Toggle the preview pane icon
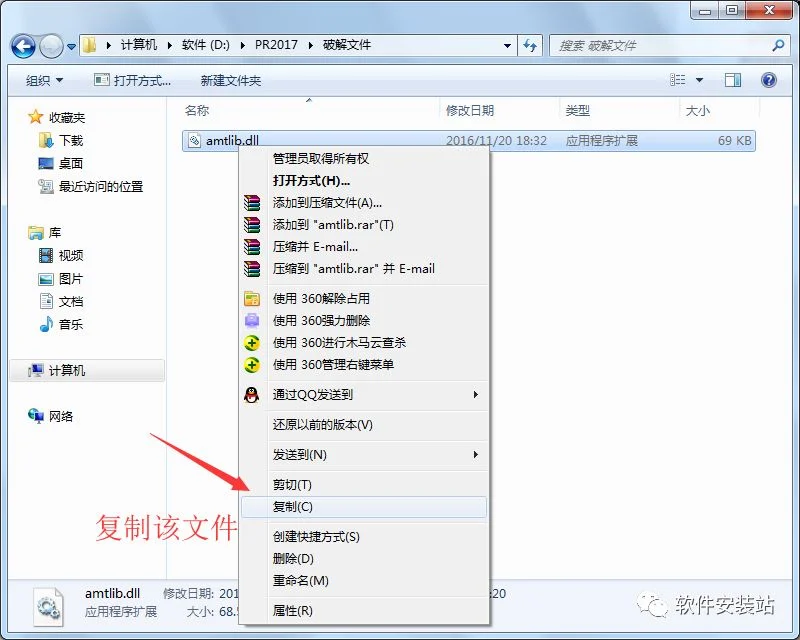800x640 pixels. pos(733,80)
